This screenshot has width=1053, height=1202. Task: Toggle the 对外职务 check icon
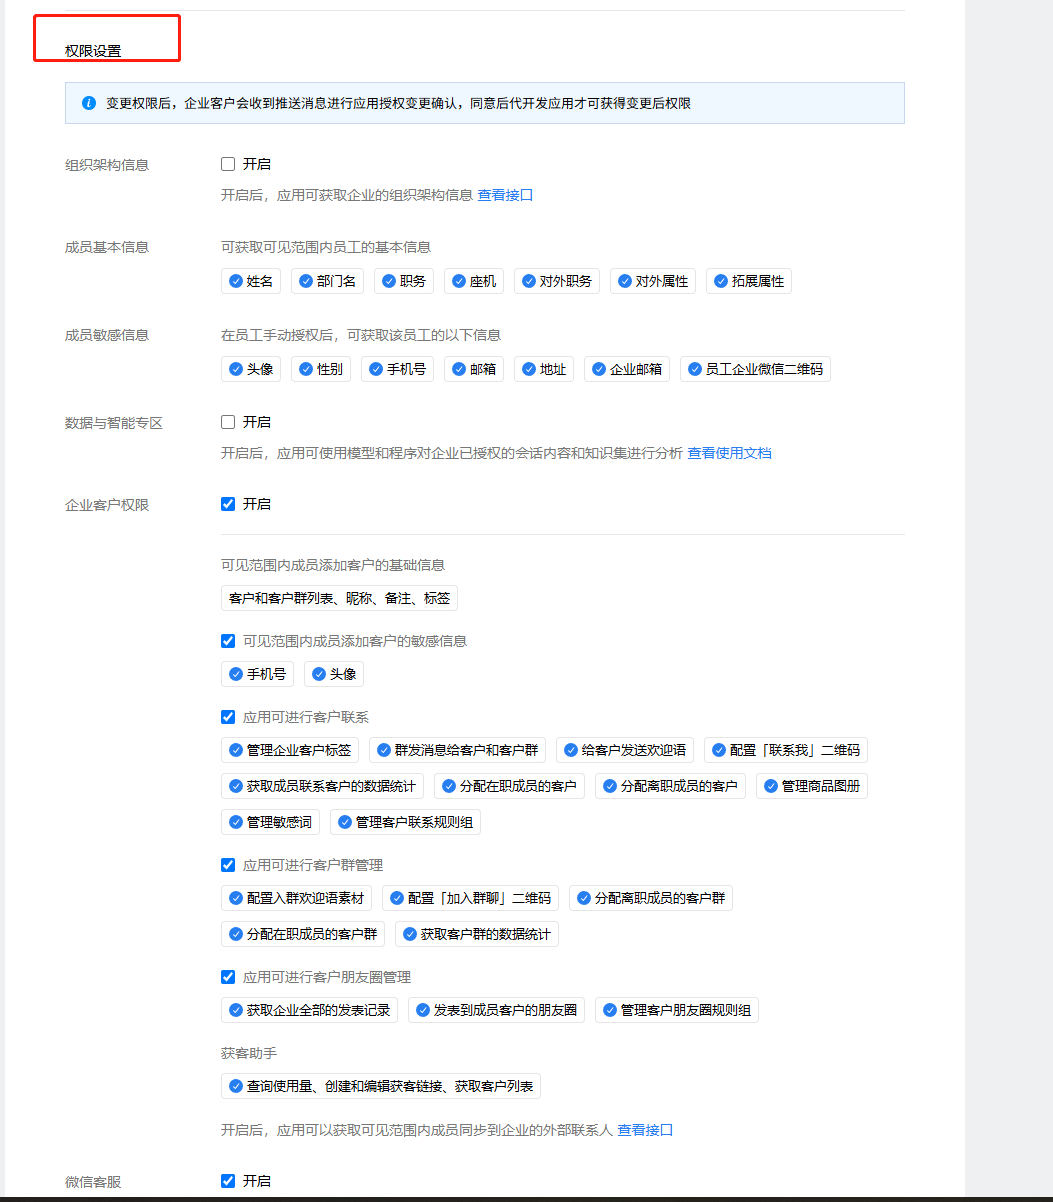(529, 281)
